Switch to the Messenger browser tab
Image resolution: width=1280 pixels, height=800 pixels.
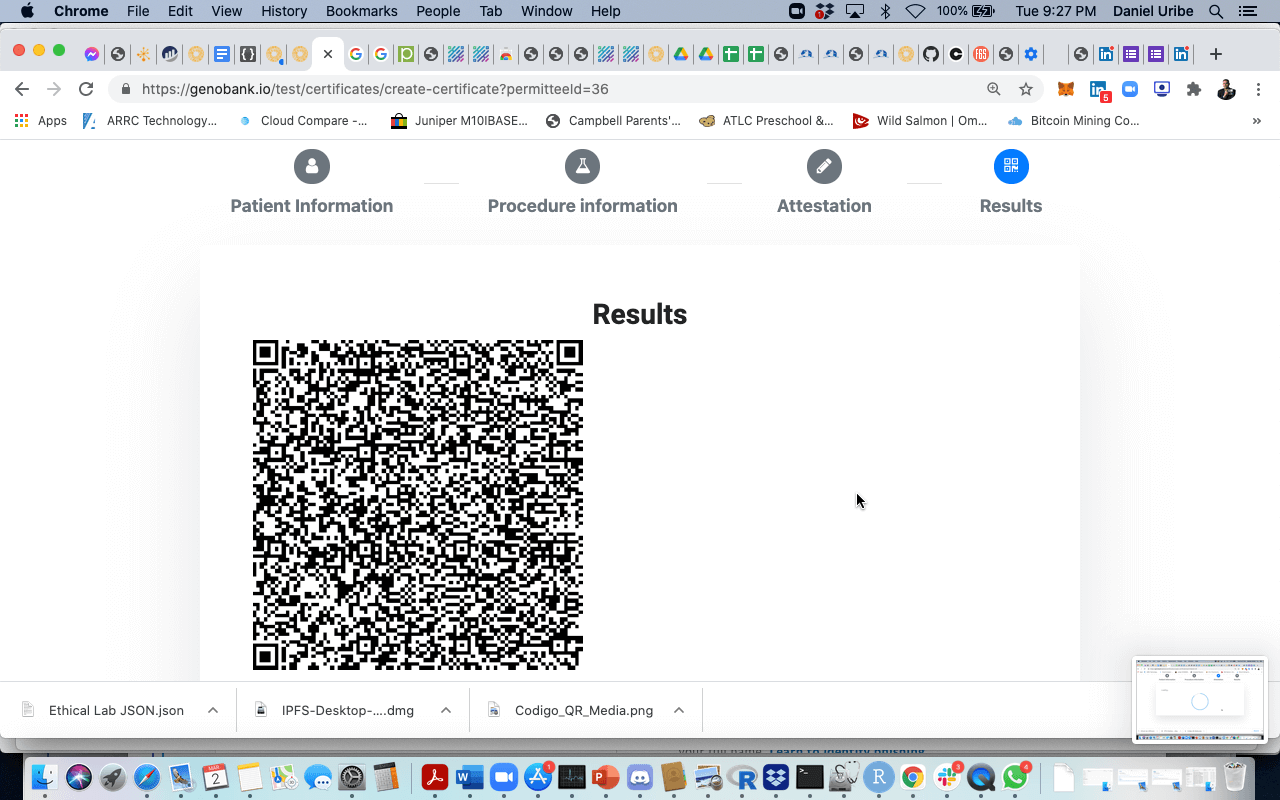click(92, 54)
